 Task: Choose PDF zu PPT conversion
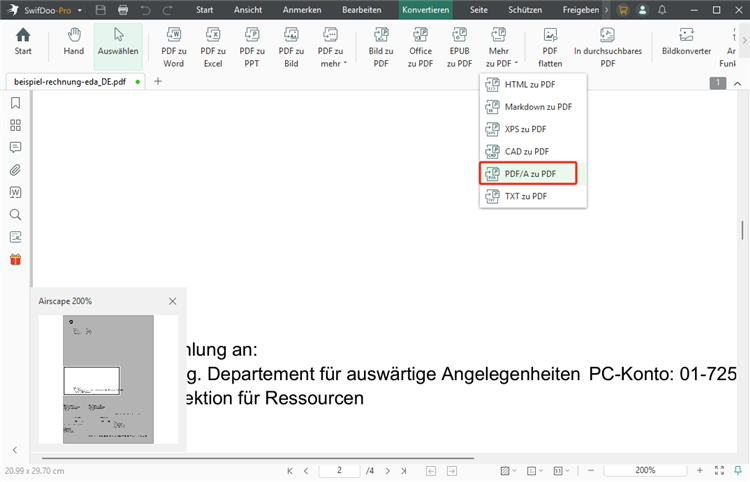252,47
